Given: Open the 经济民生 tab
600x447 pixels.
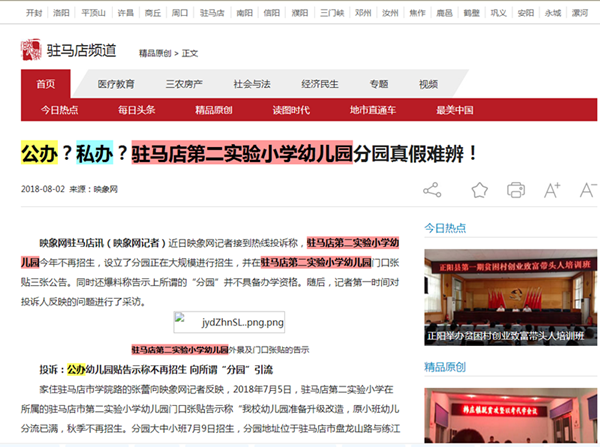Looking at the screenshot, I should pos(320,84).
